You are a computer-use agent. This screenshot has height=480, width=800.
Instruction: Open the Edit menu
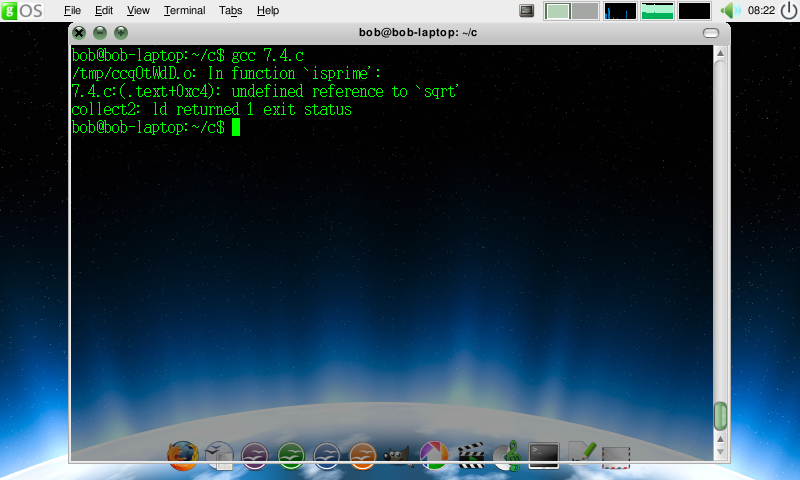(104, 11)
